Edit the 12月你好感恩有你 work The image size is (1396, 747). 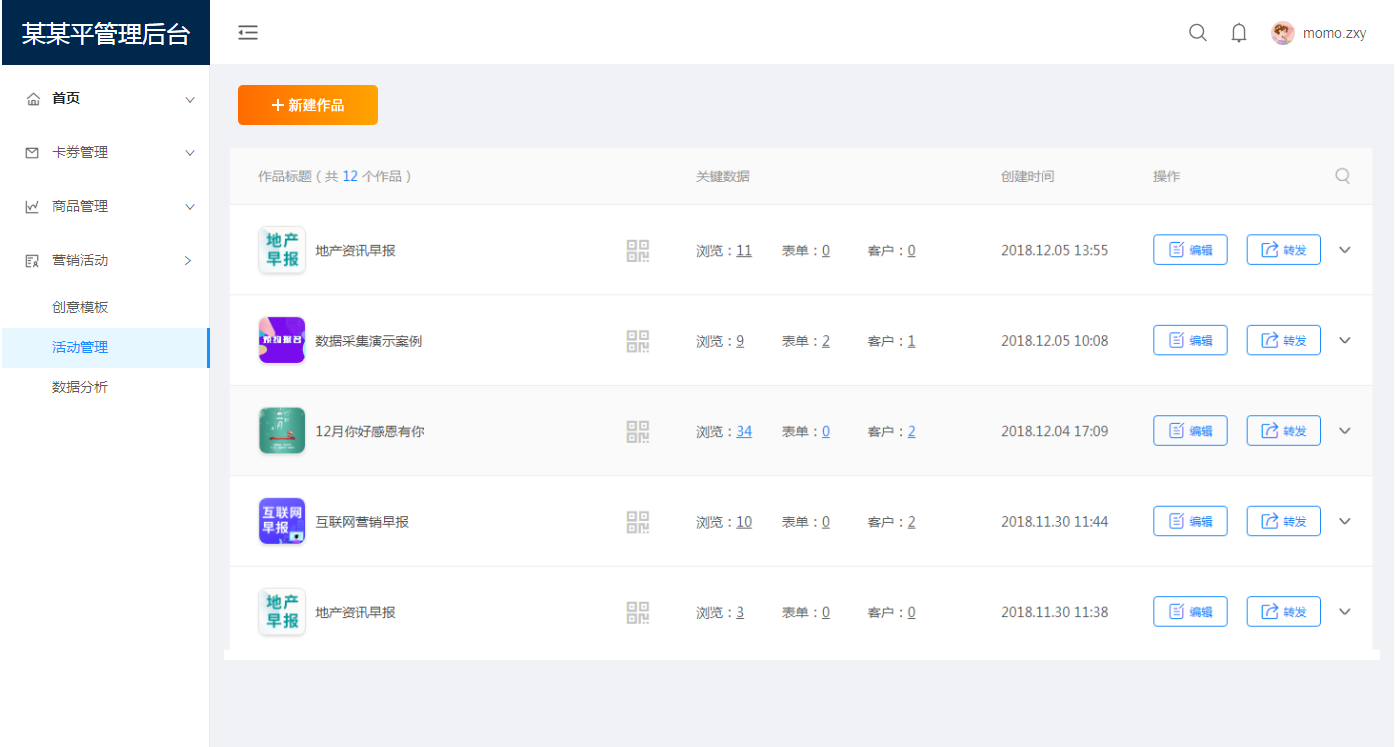point(1190,431)
